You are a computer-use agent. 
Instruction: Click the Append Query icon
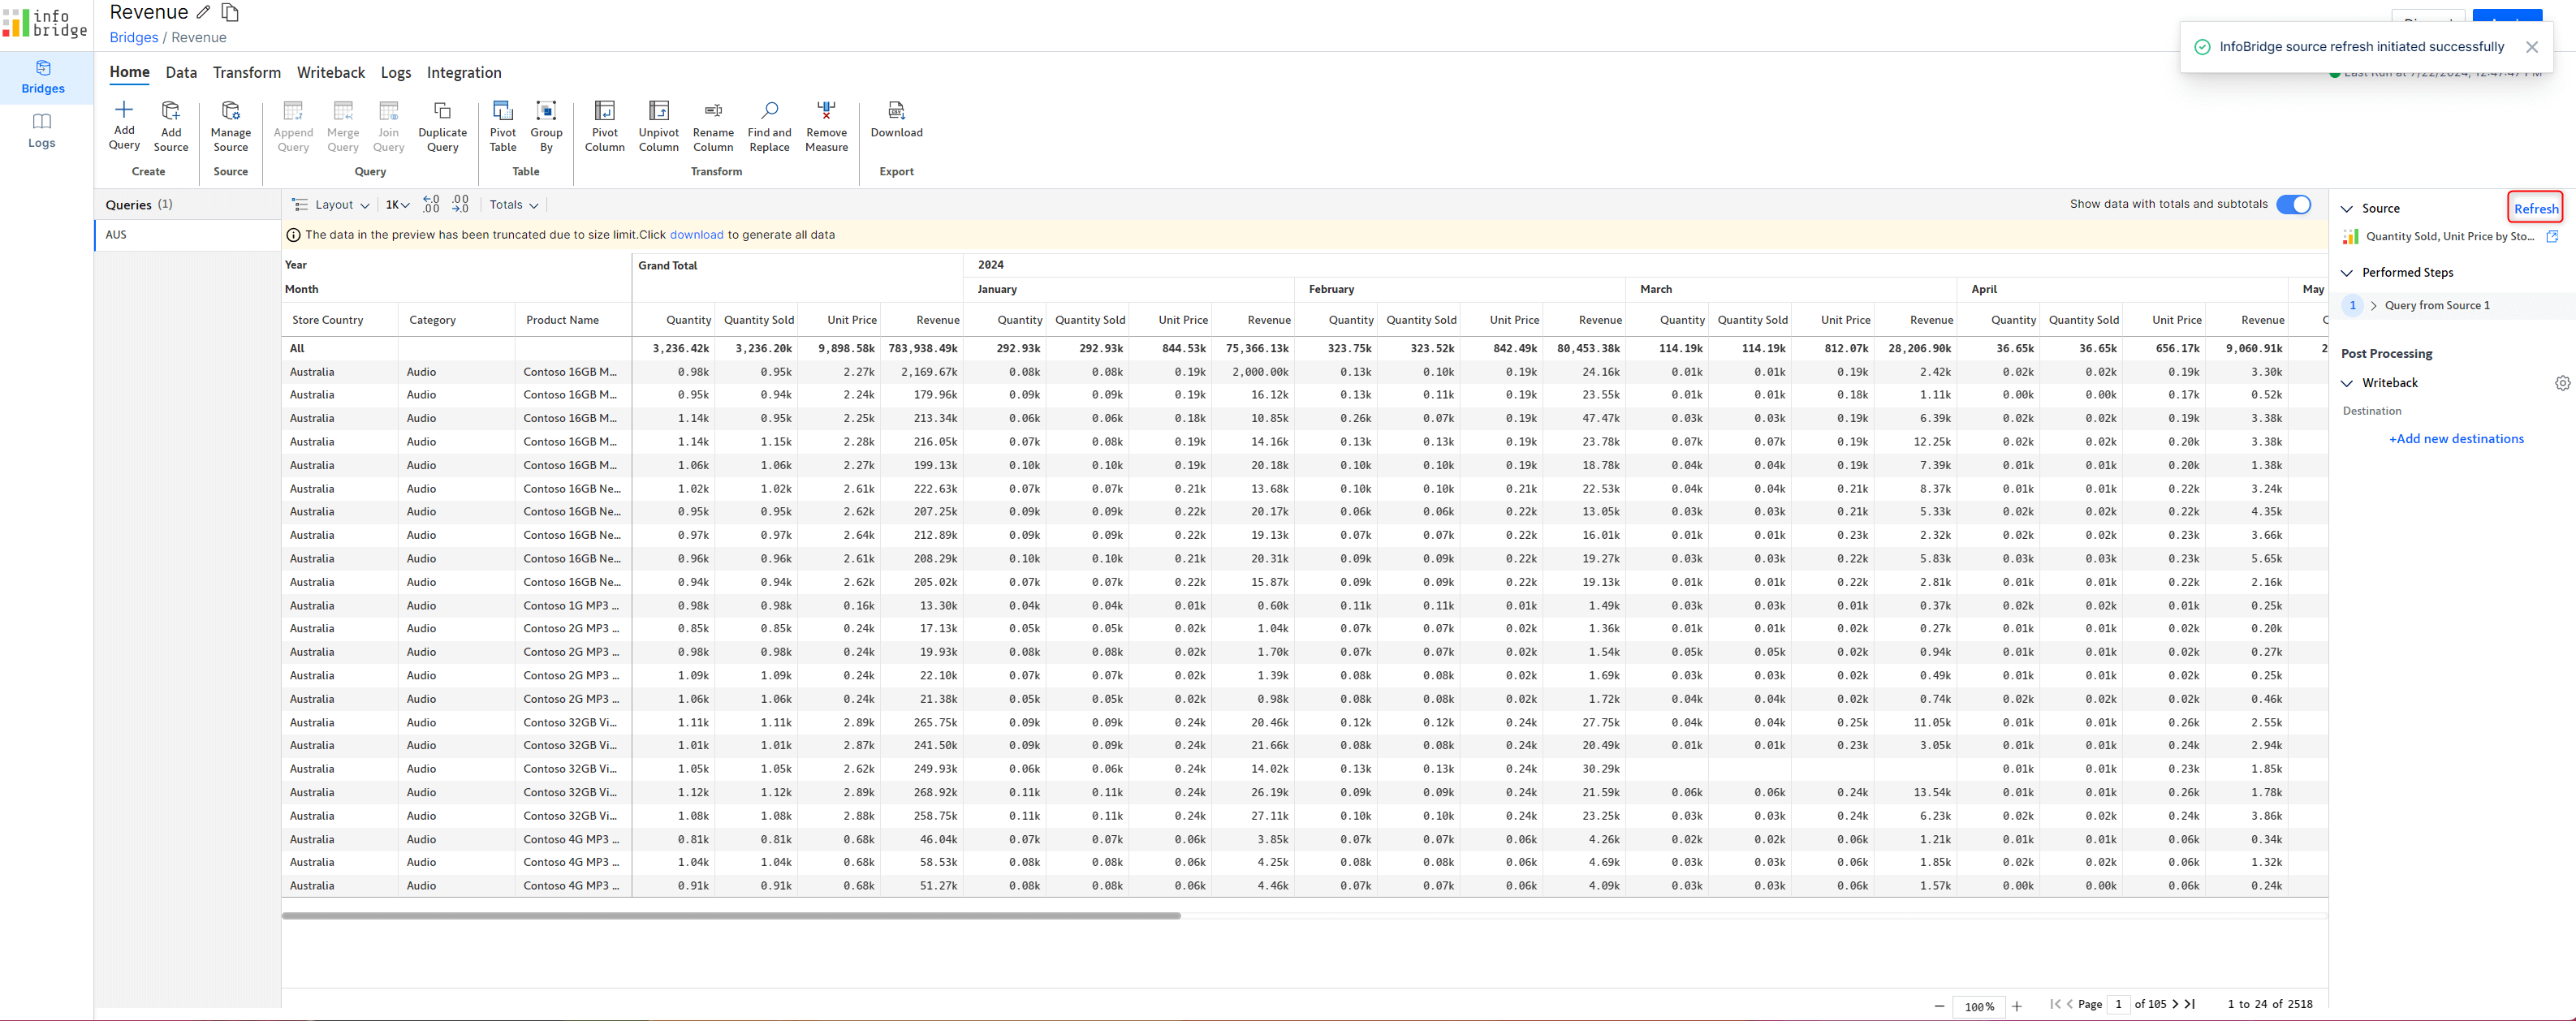pos(293,110)
